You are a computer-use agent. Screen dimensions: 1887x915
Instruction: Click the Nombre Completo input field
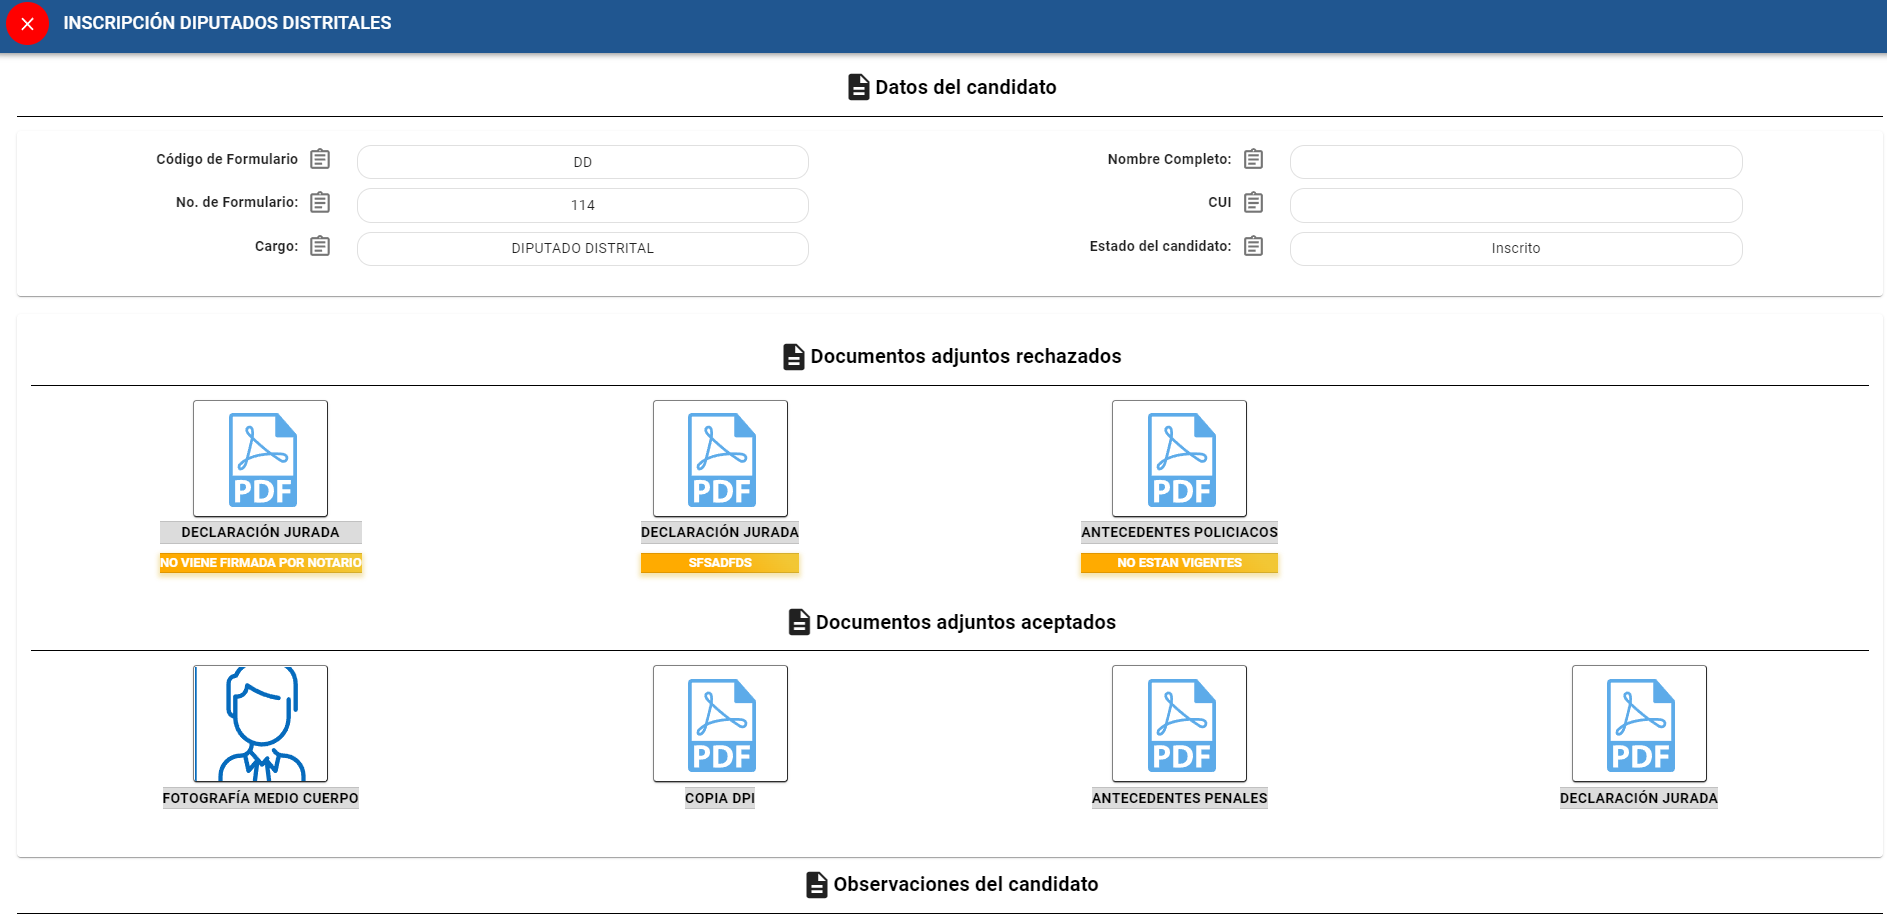pos(1515,162)
